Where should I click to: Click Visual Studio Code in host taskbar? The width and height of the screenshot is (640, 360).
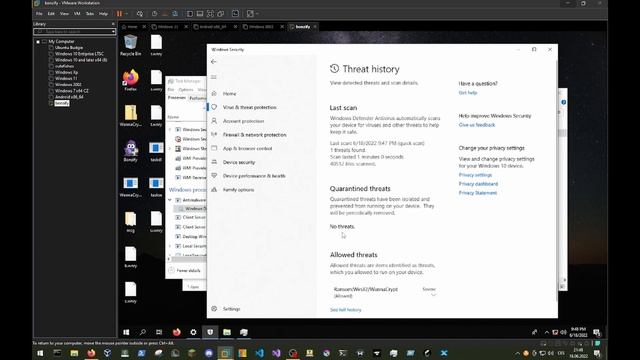[x=259, y=353]
